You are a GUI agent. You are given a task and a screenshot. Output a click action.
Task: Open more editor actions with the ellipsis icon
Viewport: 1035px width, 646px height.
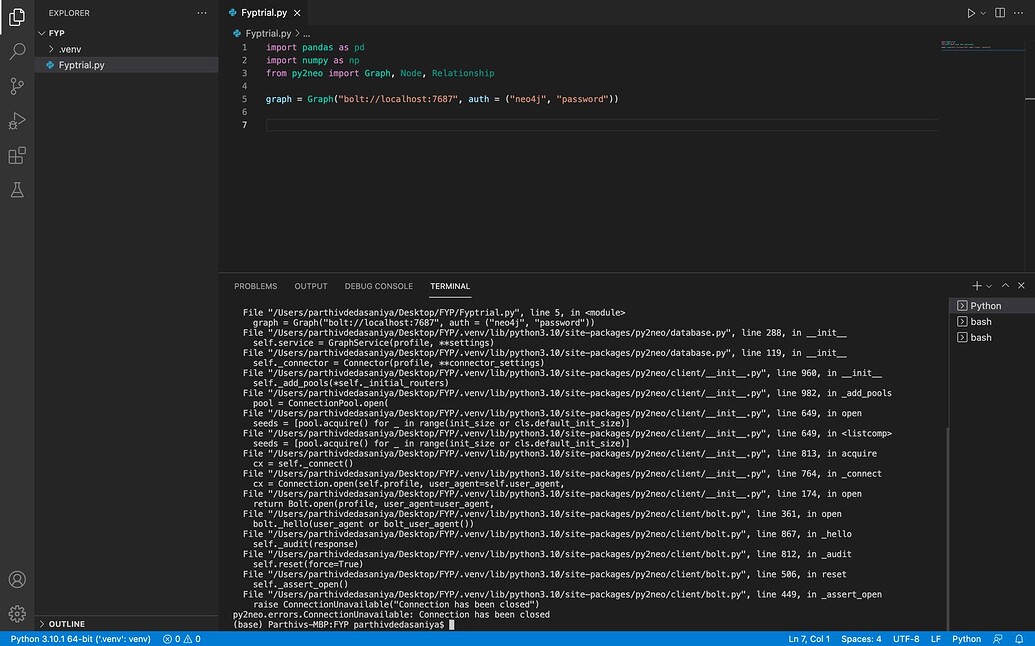click(x=1020, y=13)
